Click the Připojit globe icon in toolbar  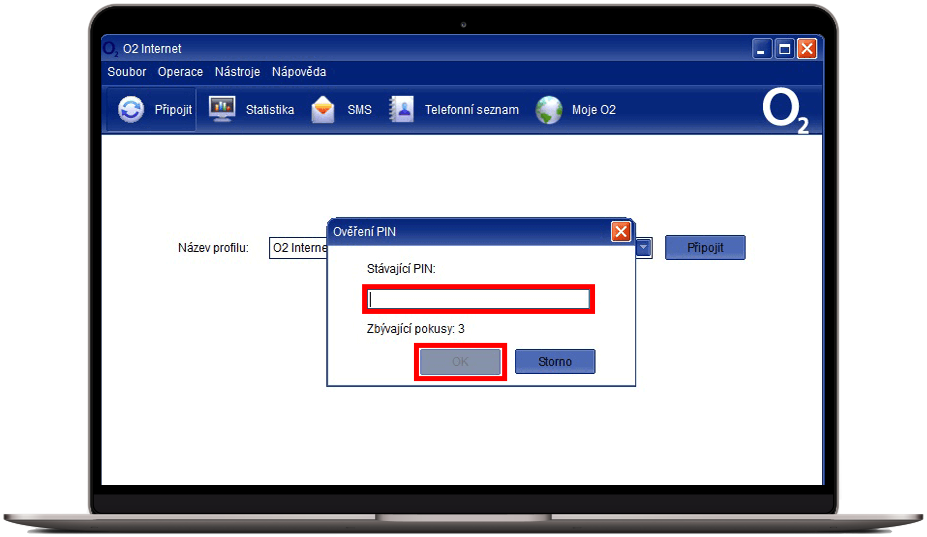(131, 110)
